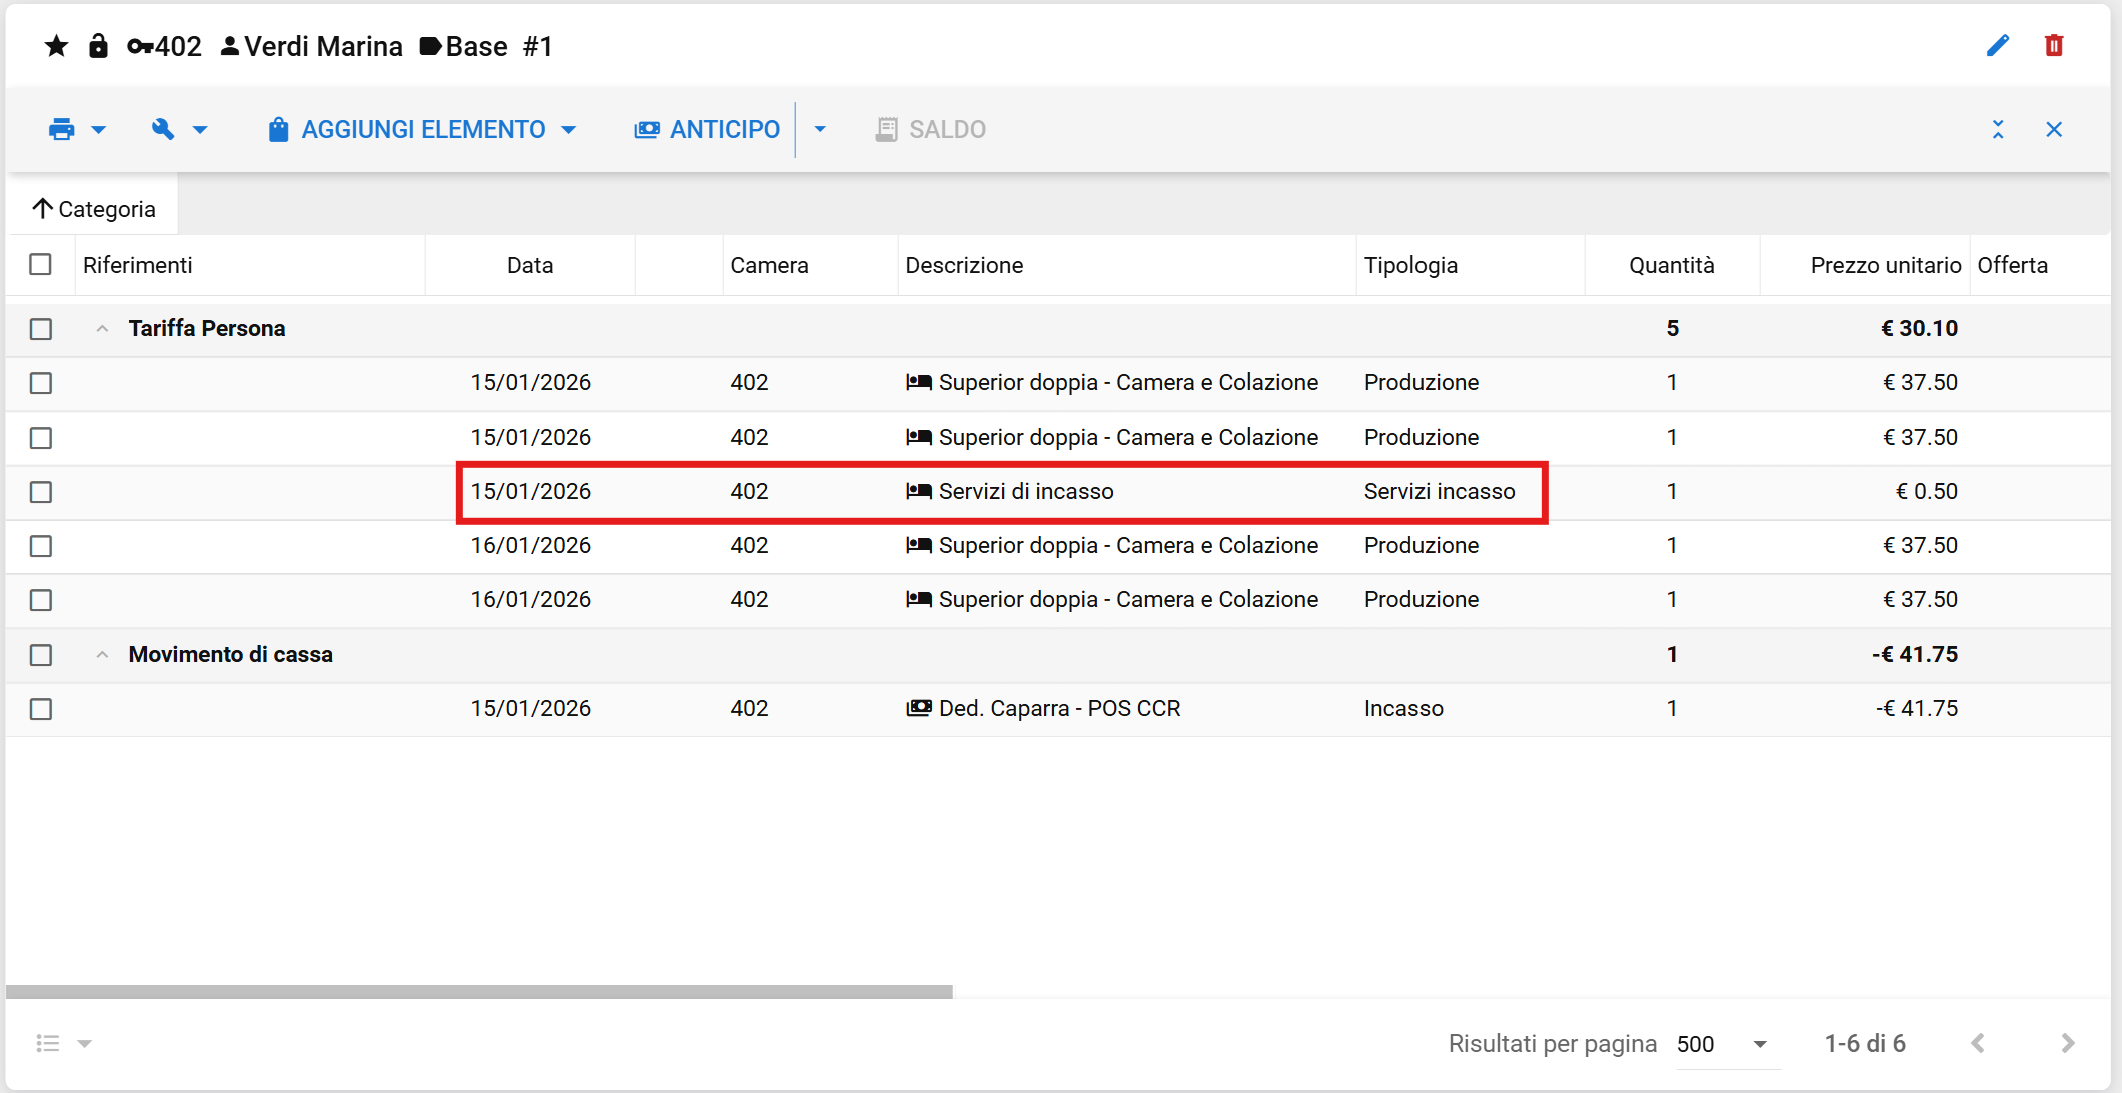The height and width of the screenshot is (1093, 2122).
Task: Click the wrench tools icon
Action: pyautogui.click(x=163, y=129)
